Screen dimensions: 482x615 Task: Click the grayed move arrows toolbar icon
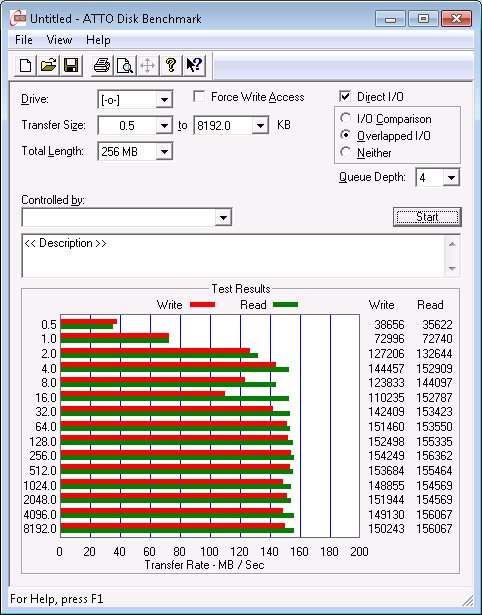tap(147, 65)
